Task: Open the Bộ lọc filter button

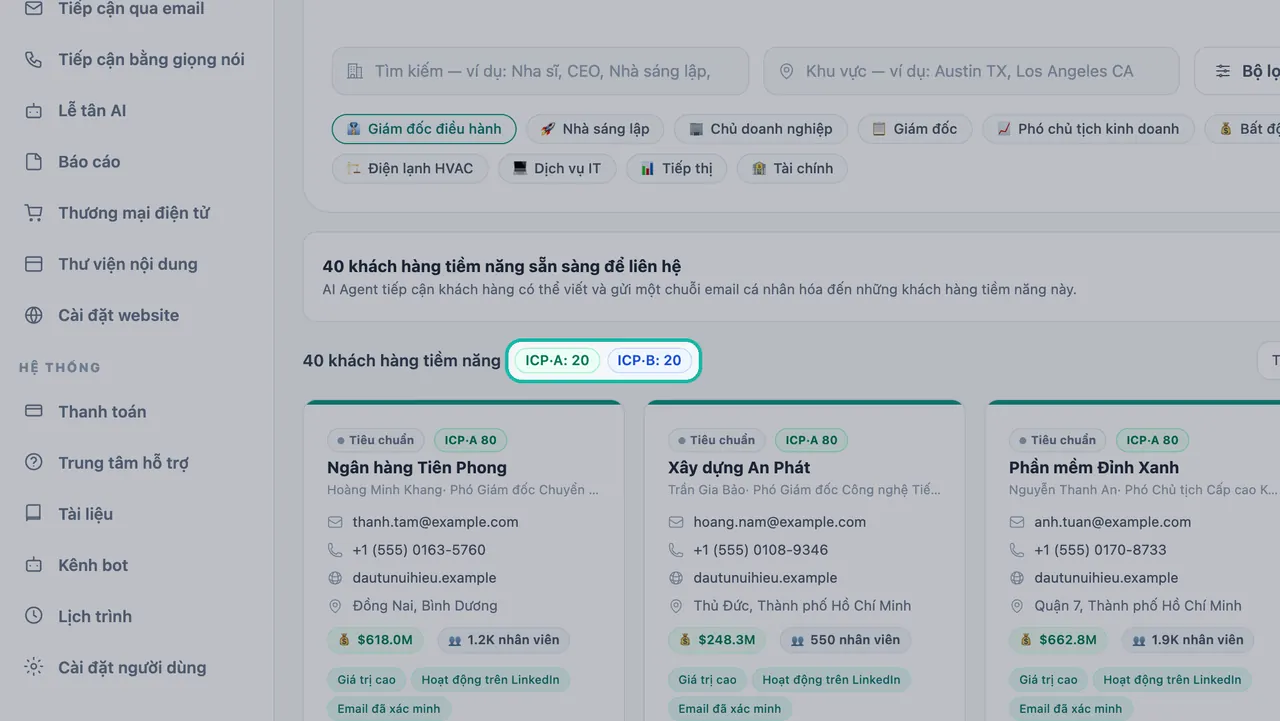Action: tap(1238, 72)
